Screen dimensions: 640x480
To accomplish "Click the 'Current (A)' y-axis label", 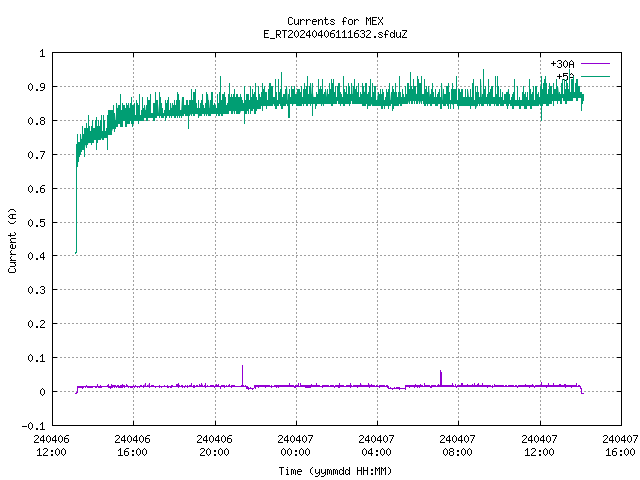I will tap(12, 240).
